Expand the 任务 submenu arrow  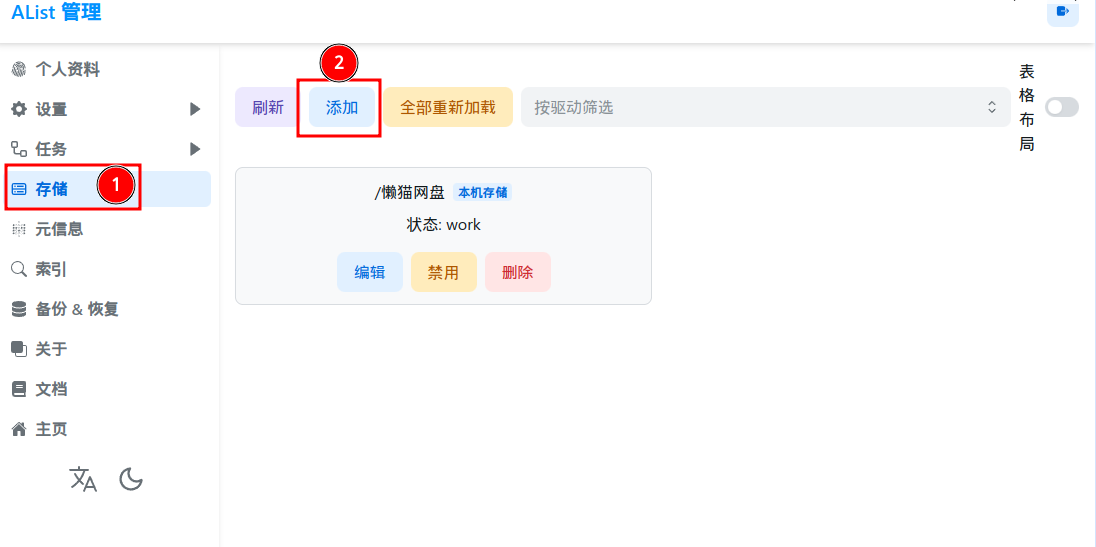coord(195,149)
